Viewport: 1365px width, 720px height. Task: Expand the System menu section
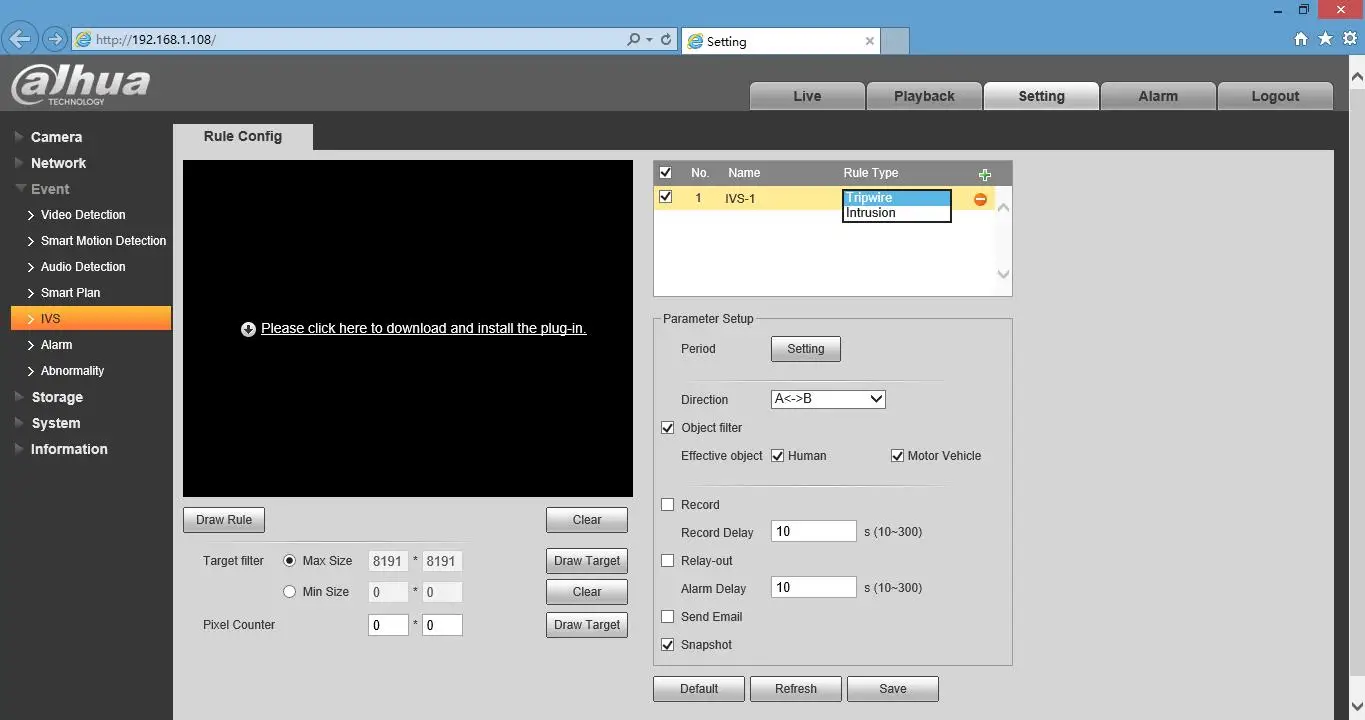(x=55, y=423)
